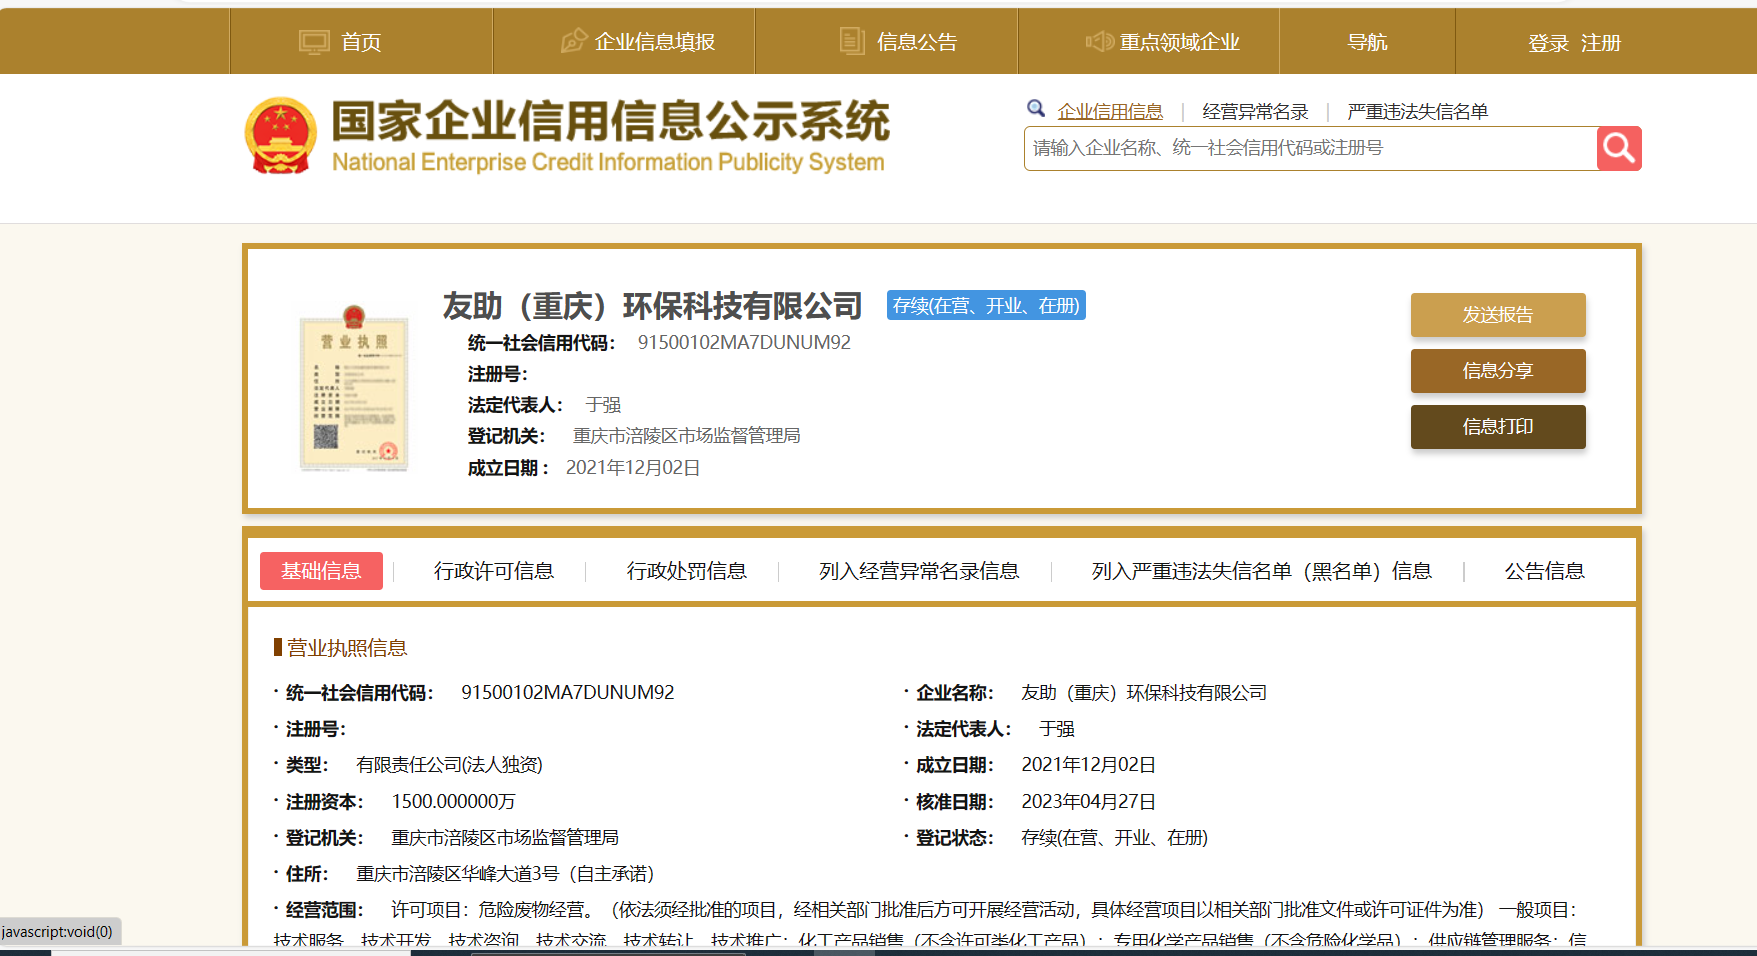1757x956 pixels.
Task: Go to 信息公告 navigation item
Action: pyautogui.click(x=917, y=42)
